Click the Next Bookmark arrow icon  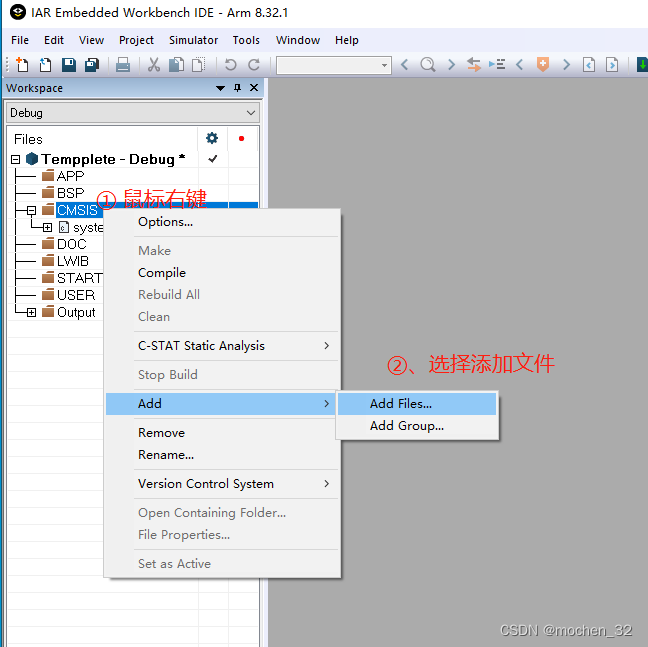click(x=567, y=65)
